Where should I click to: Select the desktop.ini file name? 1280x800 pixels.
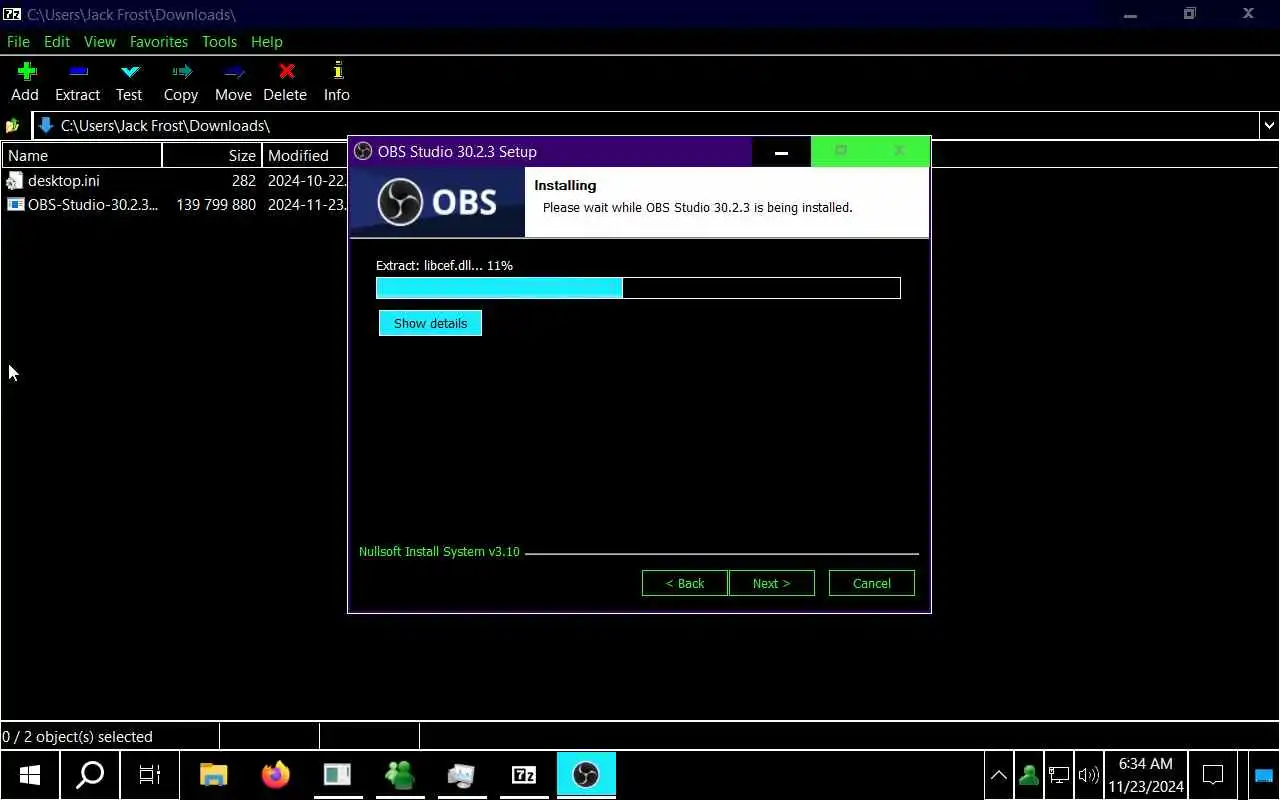[x=64, y=181]
